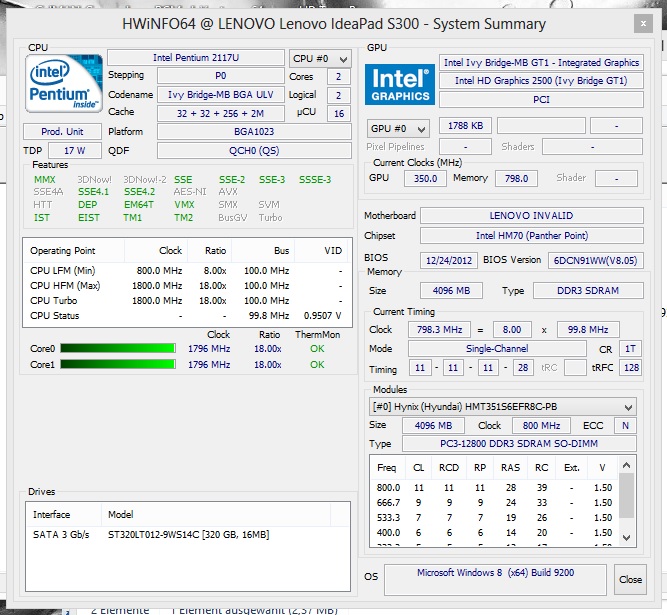Click the GPU clock 350.0 value

coord(425,179)
